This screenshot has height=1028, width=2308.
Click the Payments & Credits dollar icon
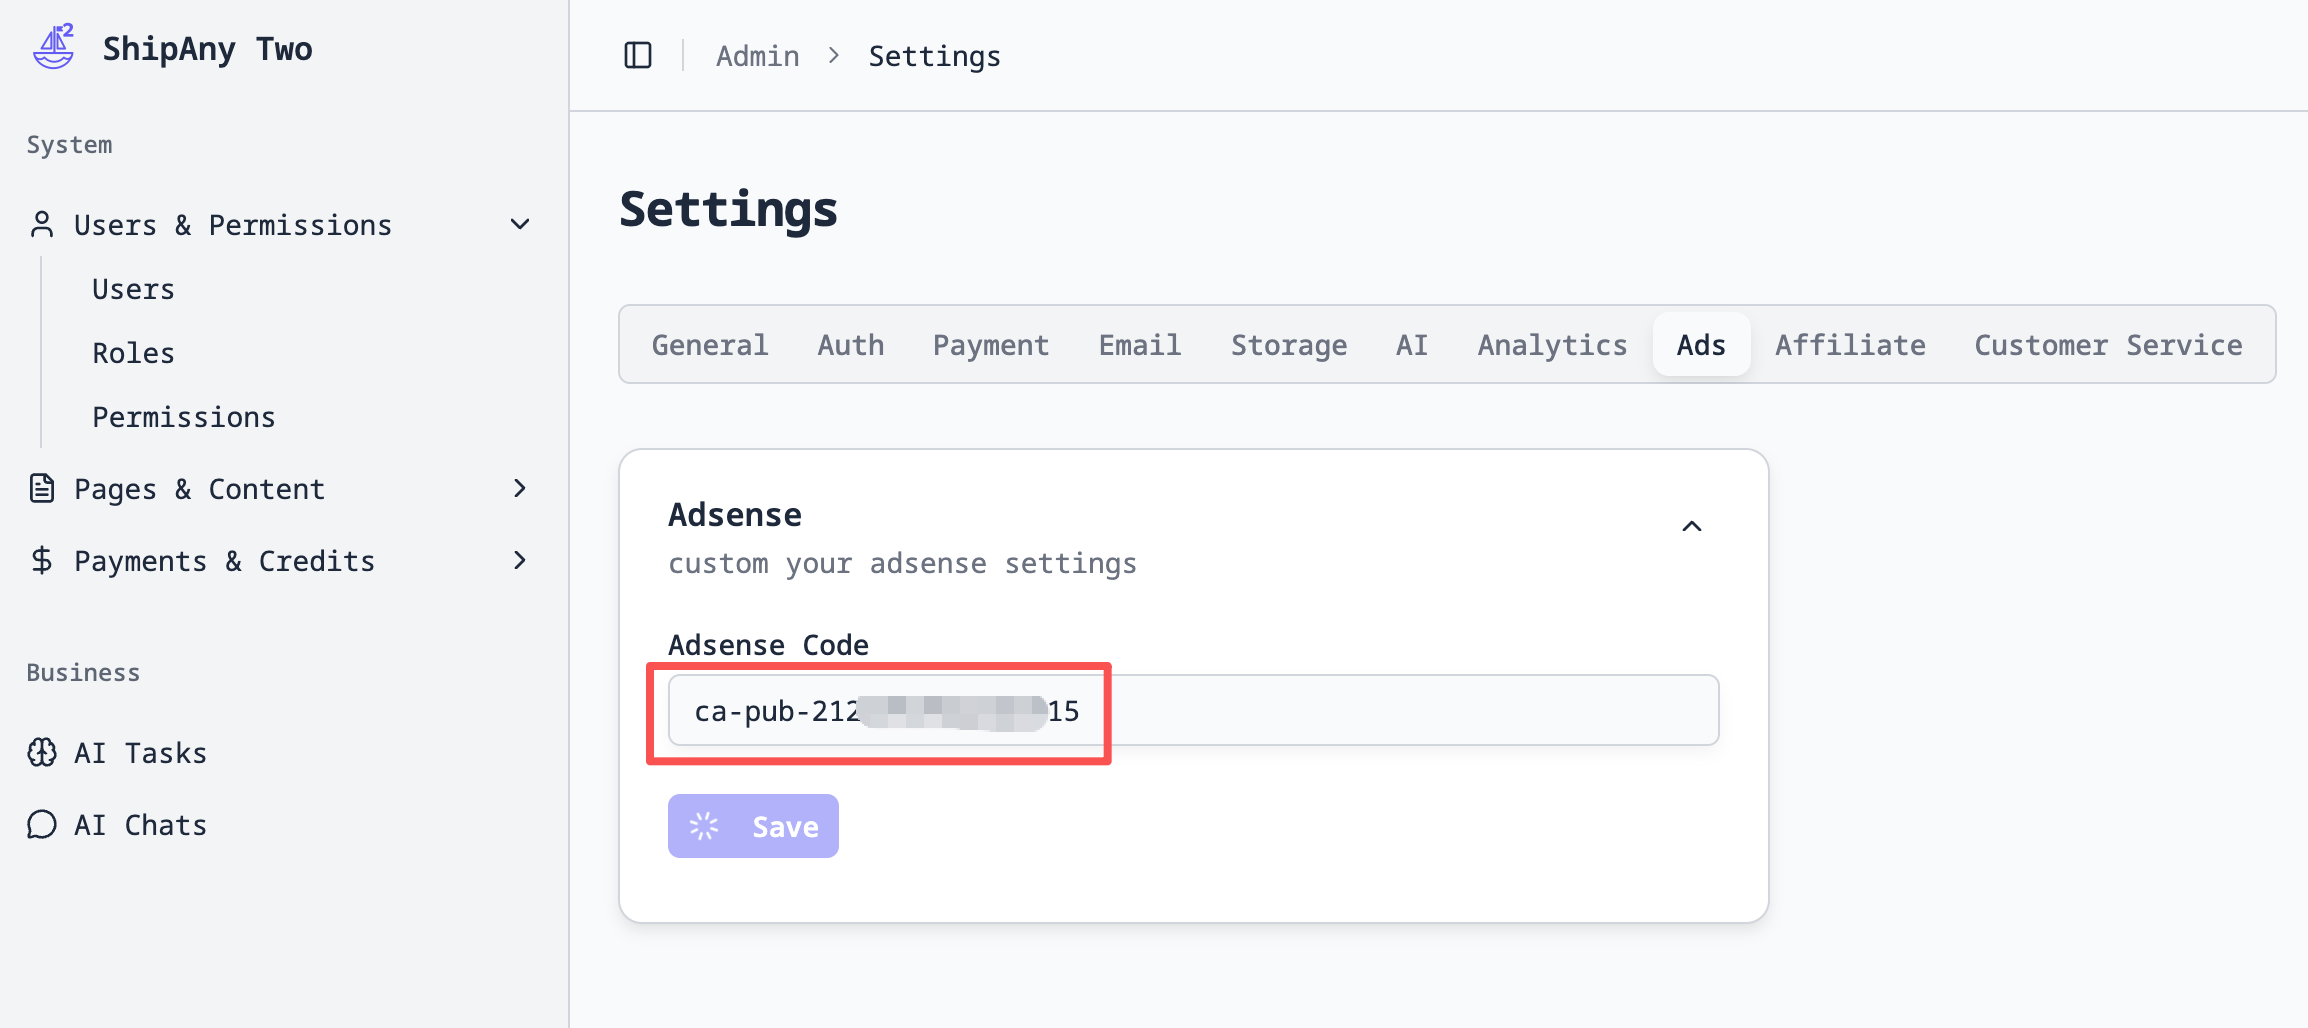42,561
